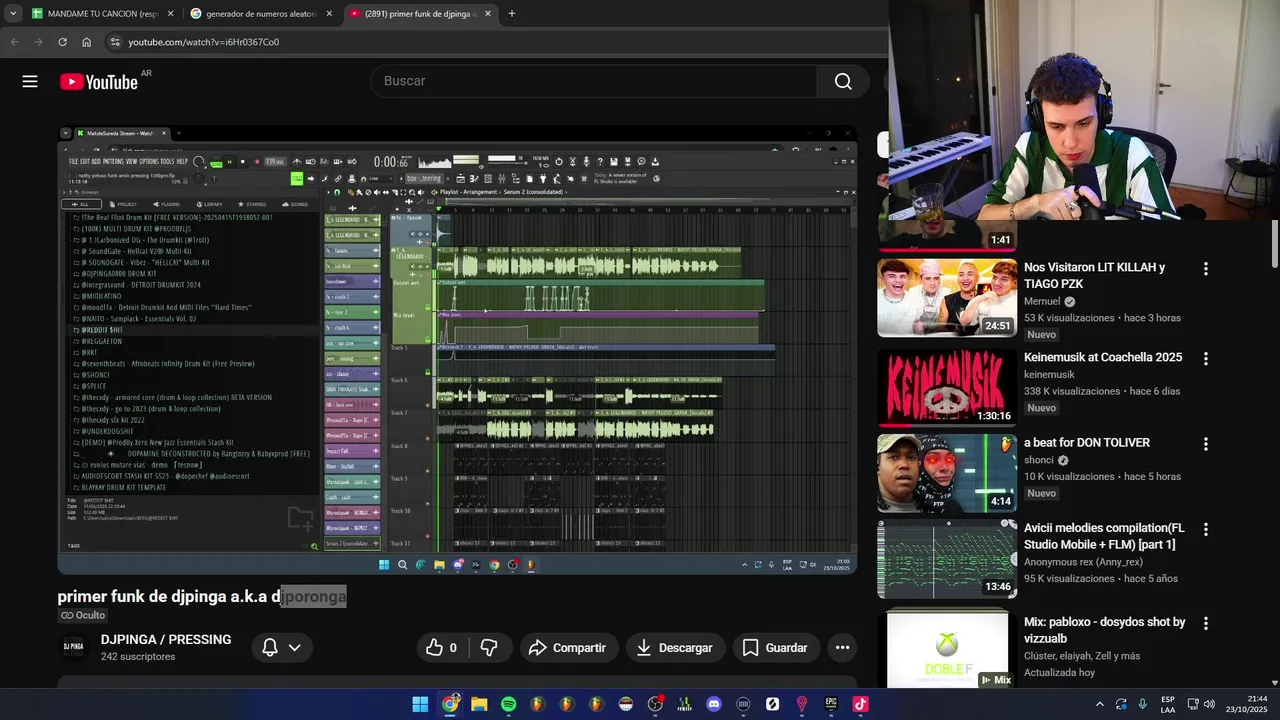Viewport: 1280px width, 720px height.
Task: Open the DJPINGA channel avatar
Action: pos(73,647)
